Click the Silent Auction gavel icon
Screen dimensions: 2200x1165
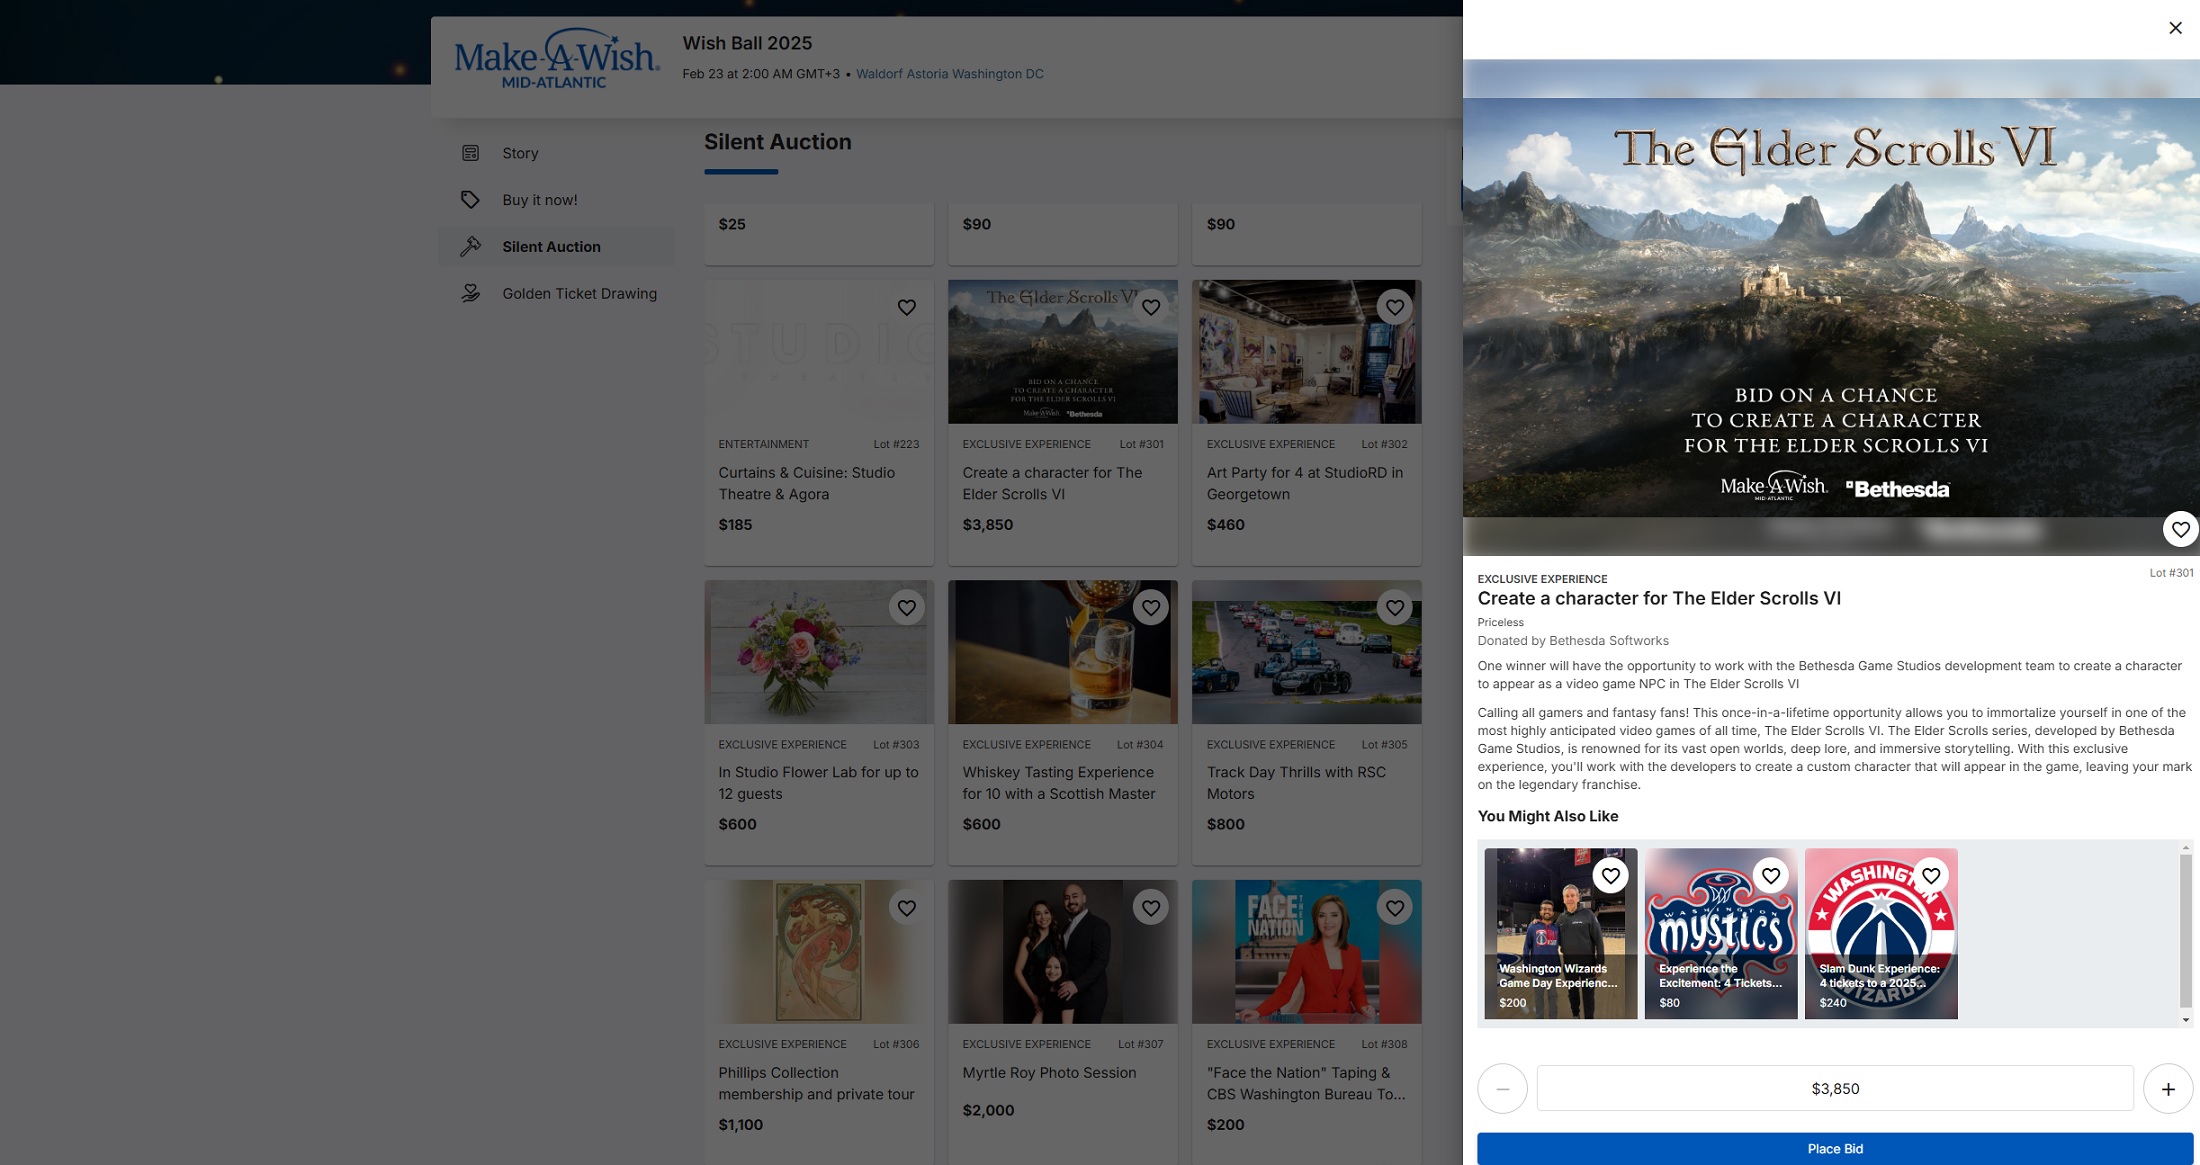tap(470, 246)
